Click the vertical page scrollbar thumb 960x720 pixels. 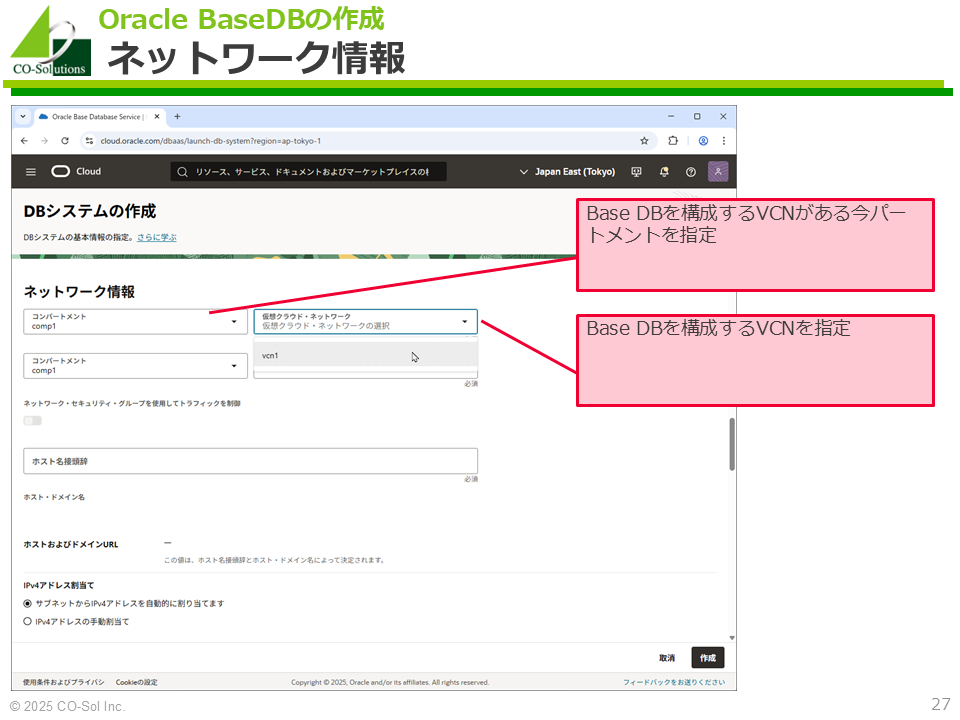pos(732,444)
